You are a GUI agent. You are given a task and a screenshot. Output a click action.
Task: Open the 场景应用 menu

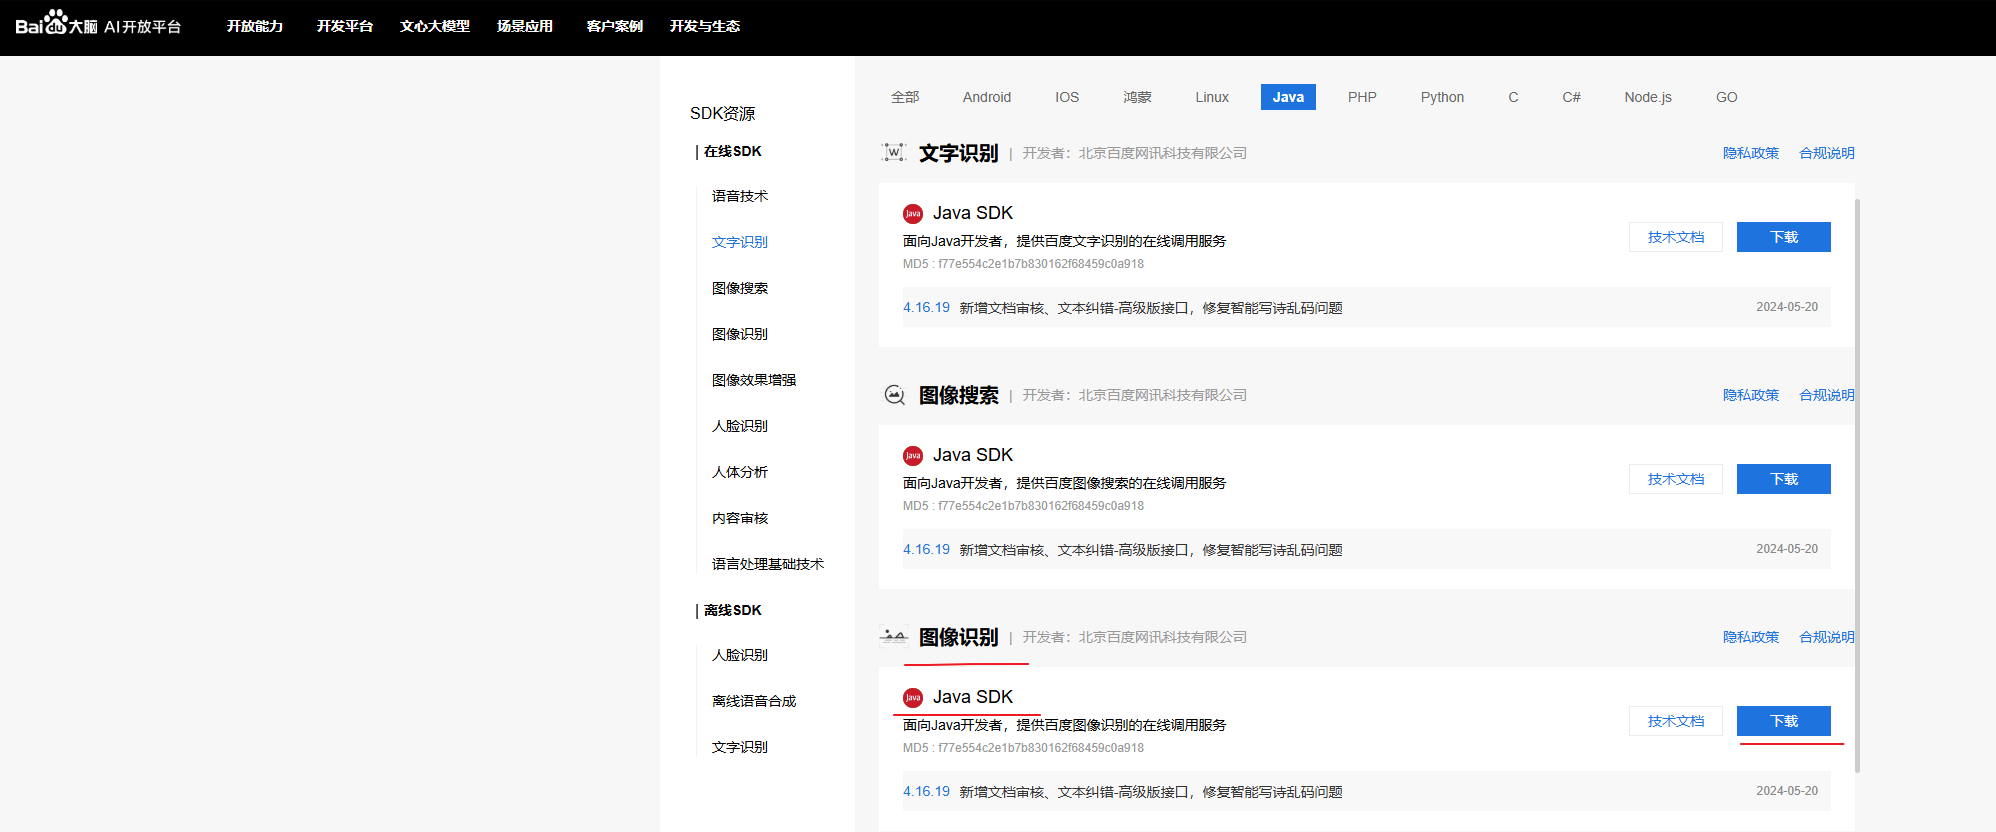pyautogui.click(x=525, y=26)
